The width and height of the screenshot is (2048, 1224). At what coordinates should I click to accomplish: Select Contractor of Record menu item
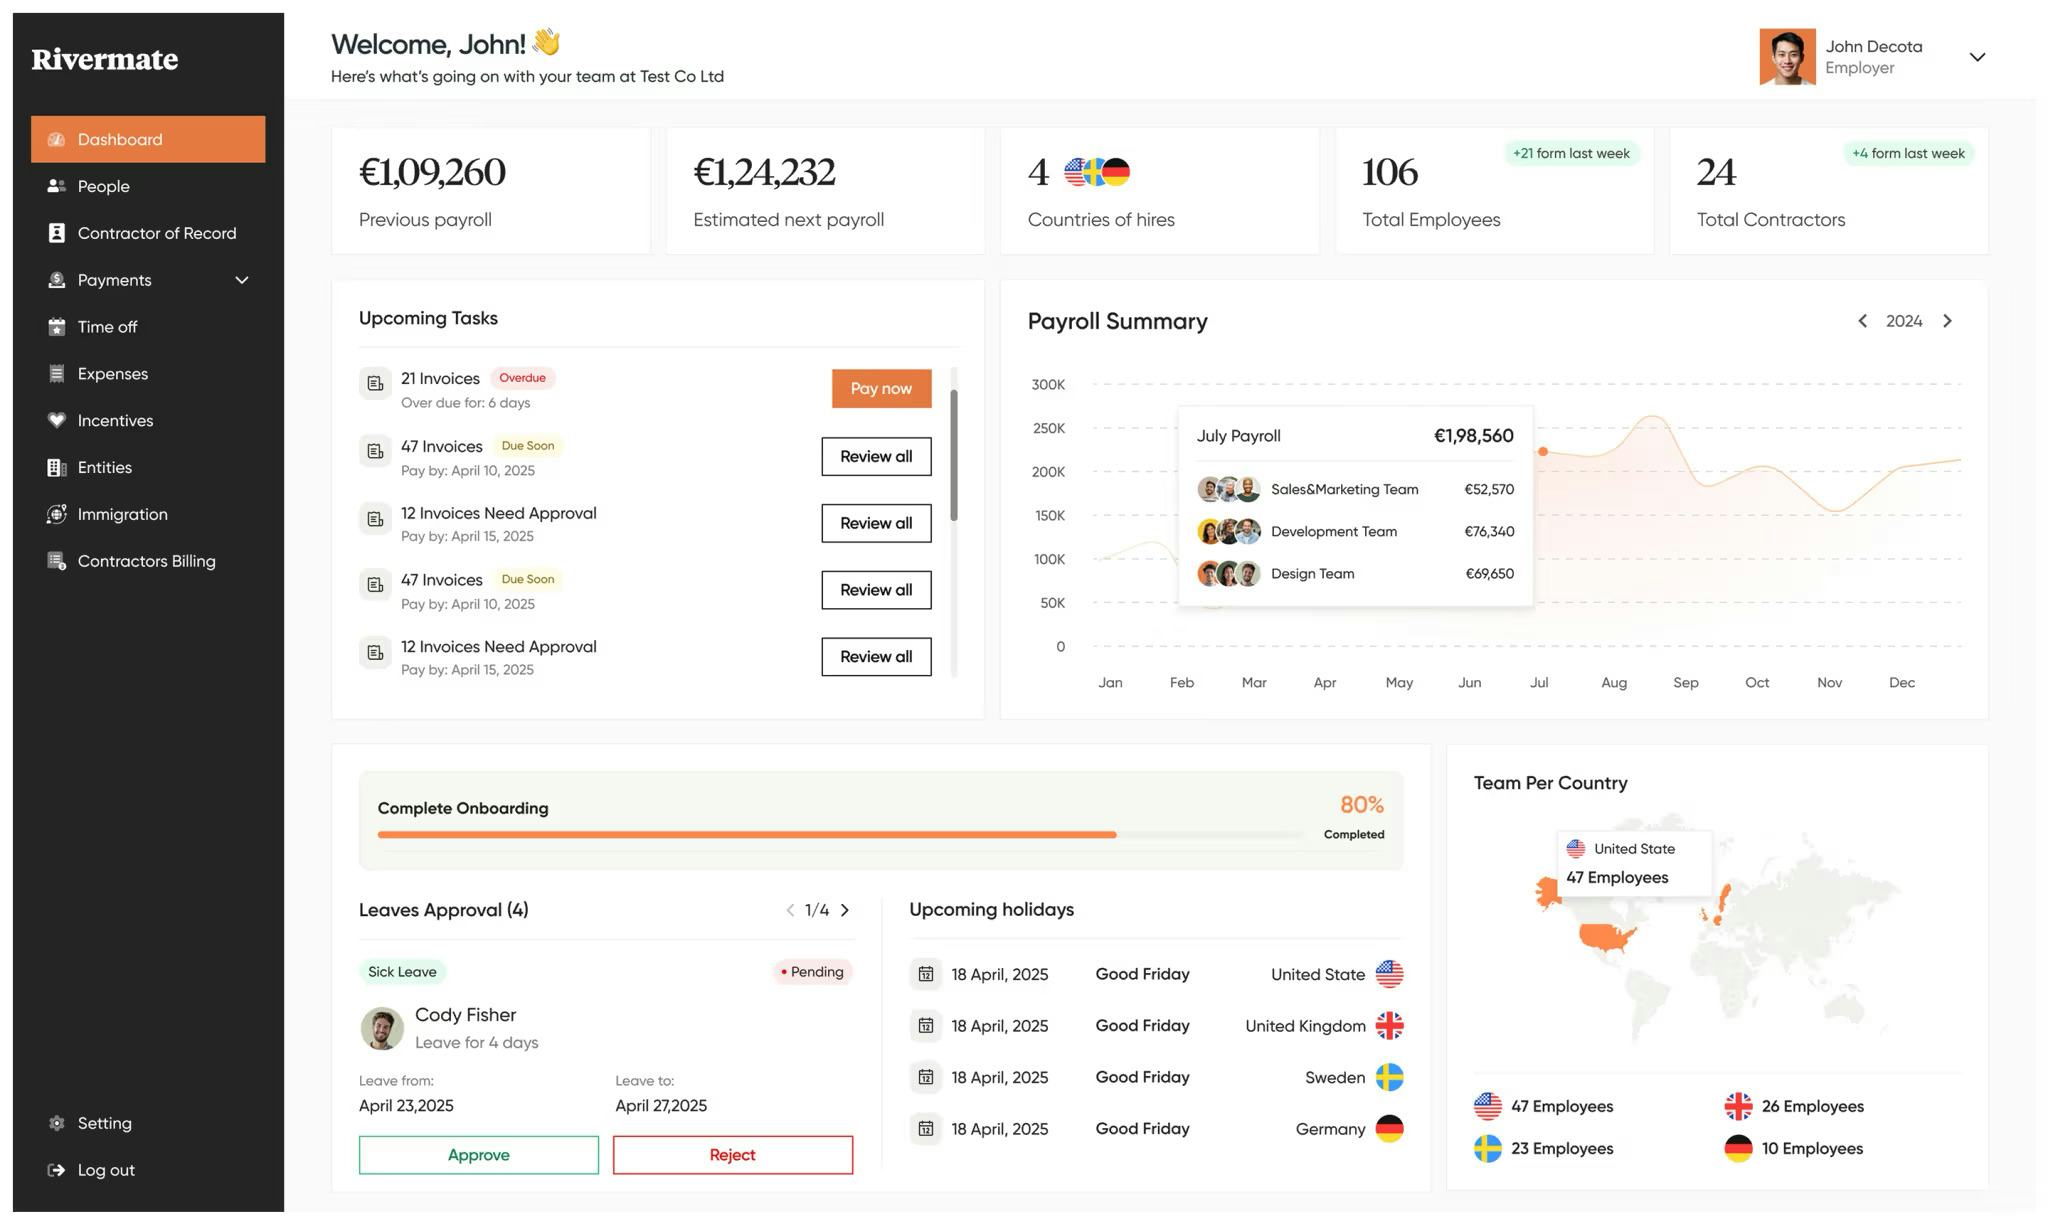(157, 233)
